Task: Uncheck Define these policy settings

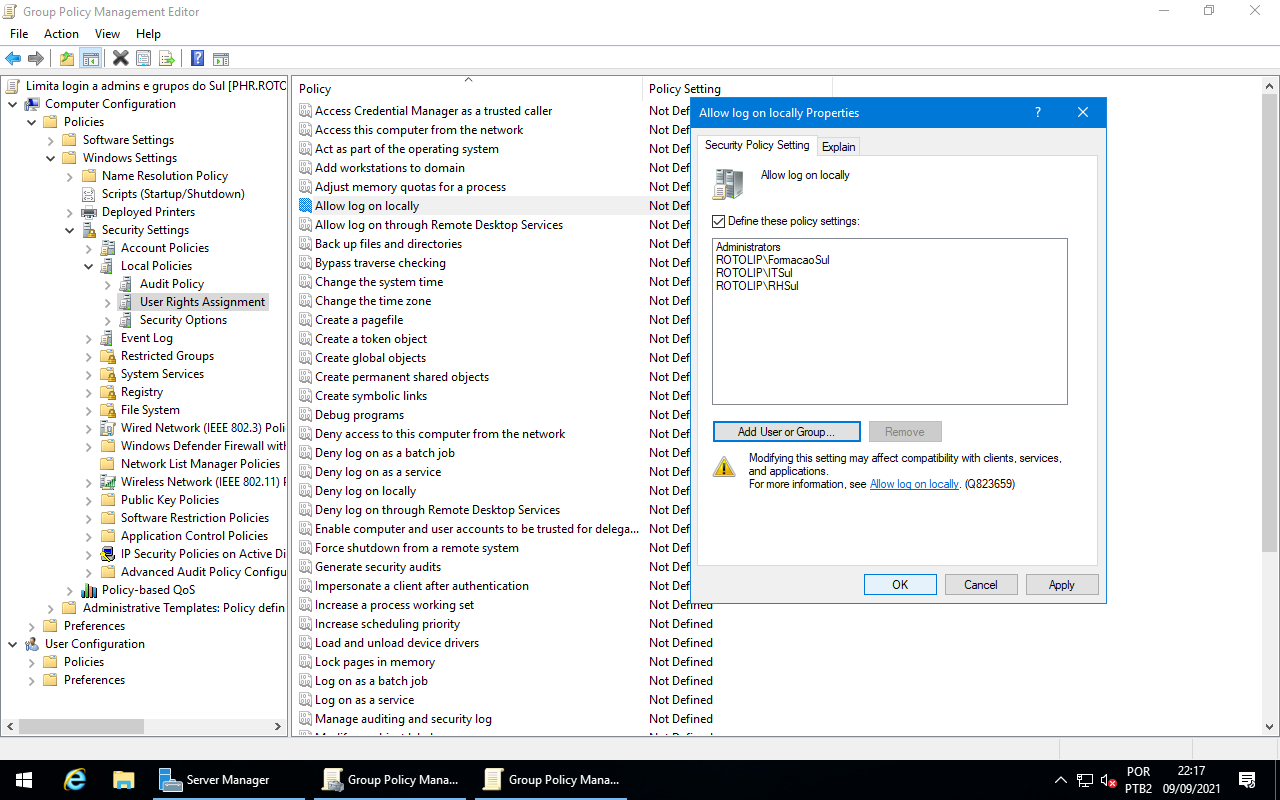Action: (x=719, y=221)
